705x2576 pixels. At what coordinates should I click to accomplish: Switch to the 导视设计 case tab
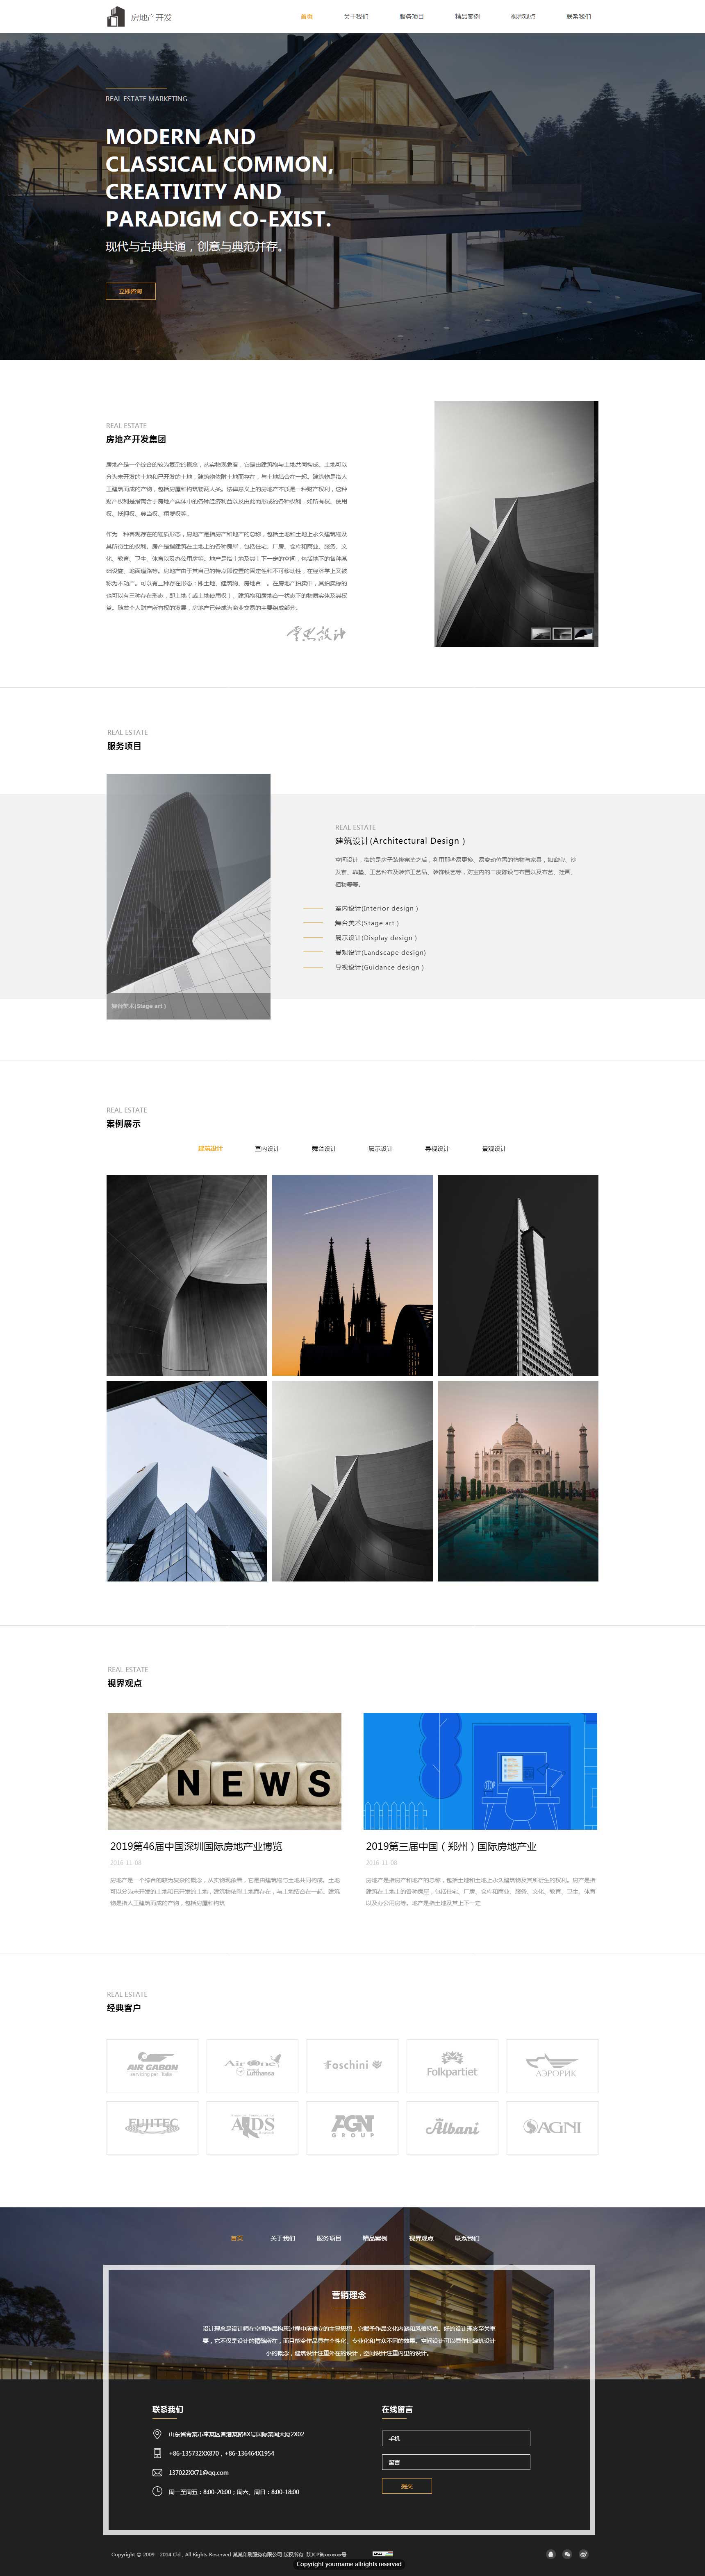(437, 1148)
